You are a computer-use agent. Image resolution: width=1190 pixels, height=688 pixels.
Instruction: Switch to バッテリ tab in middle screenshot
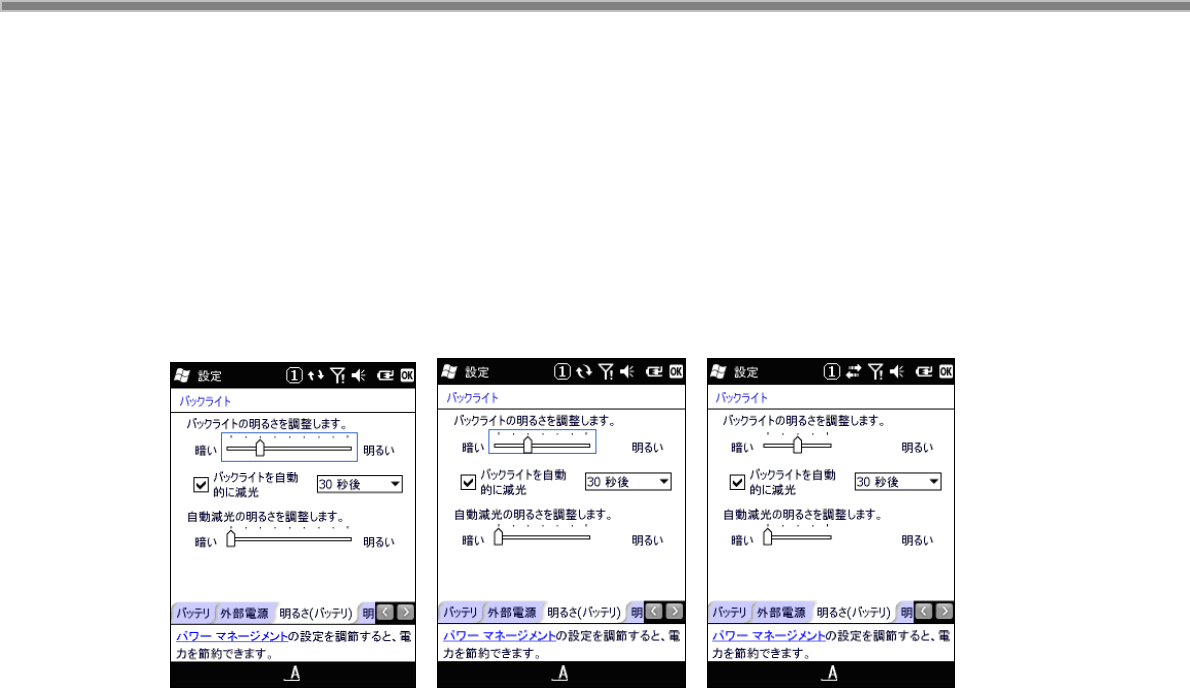point(461,612)
